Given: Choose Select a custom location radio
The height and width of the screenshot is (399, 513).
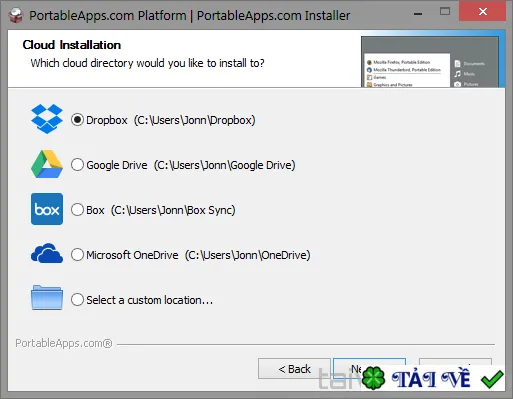Looking at the screenshot, I should (x=77, y=300).
